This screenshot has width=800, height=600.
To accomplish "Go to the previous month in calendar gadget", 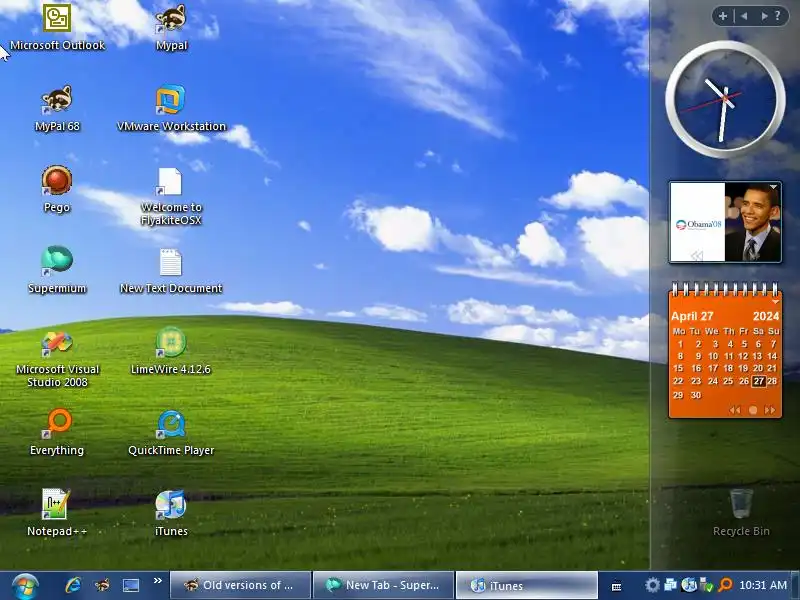I will tap(735, 410).
